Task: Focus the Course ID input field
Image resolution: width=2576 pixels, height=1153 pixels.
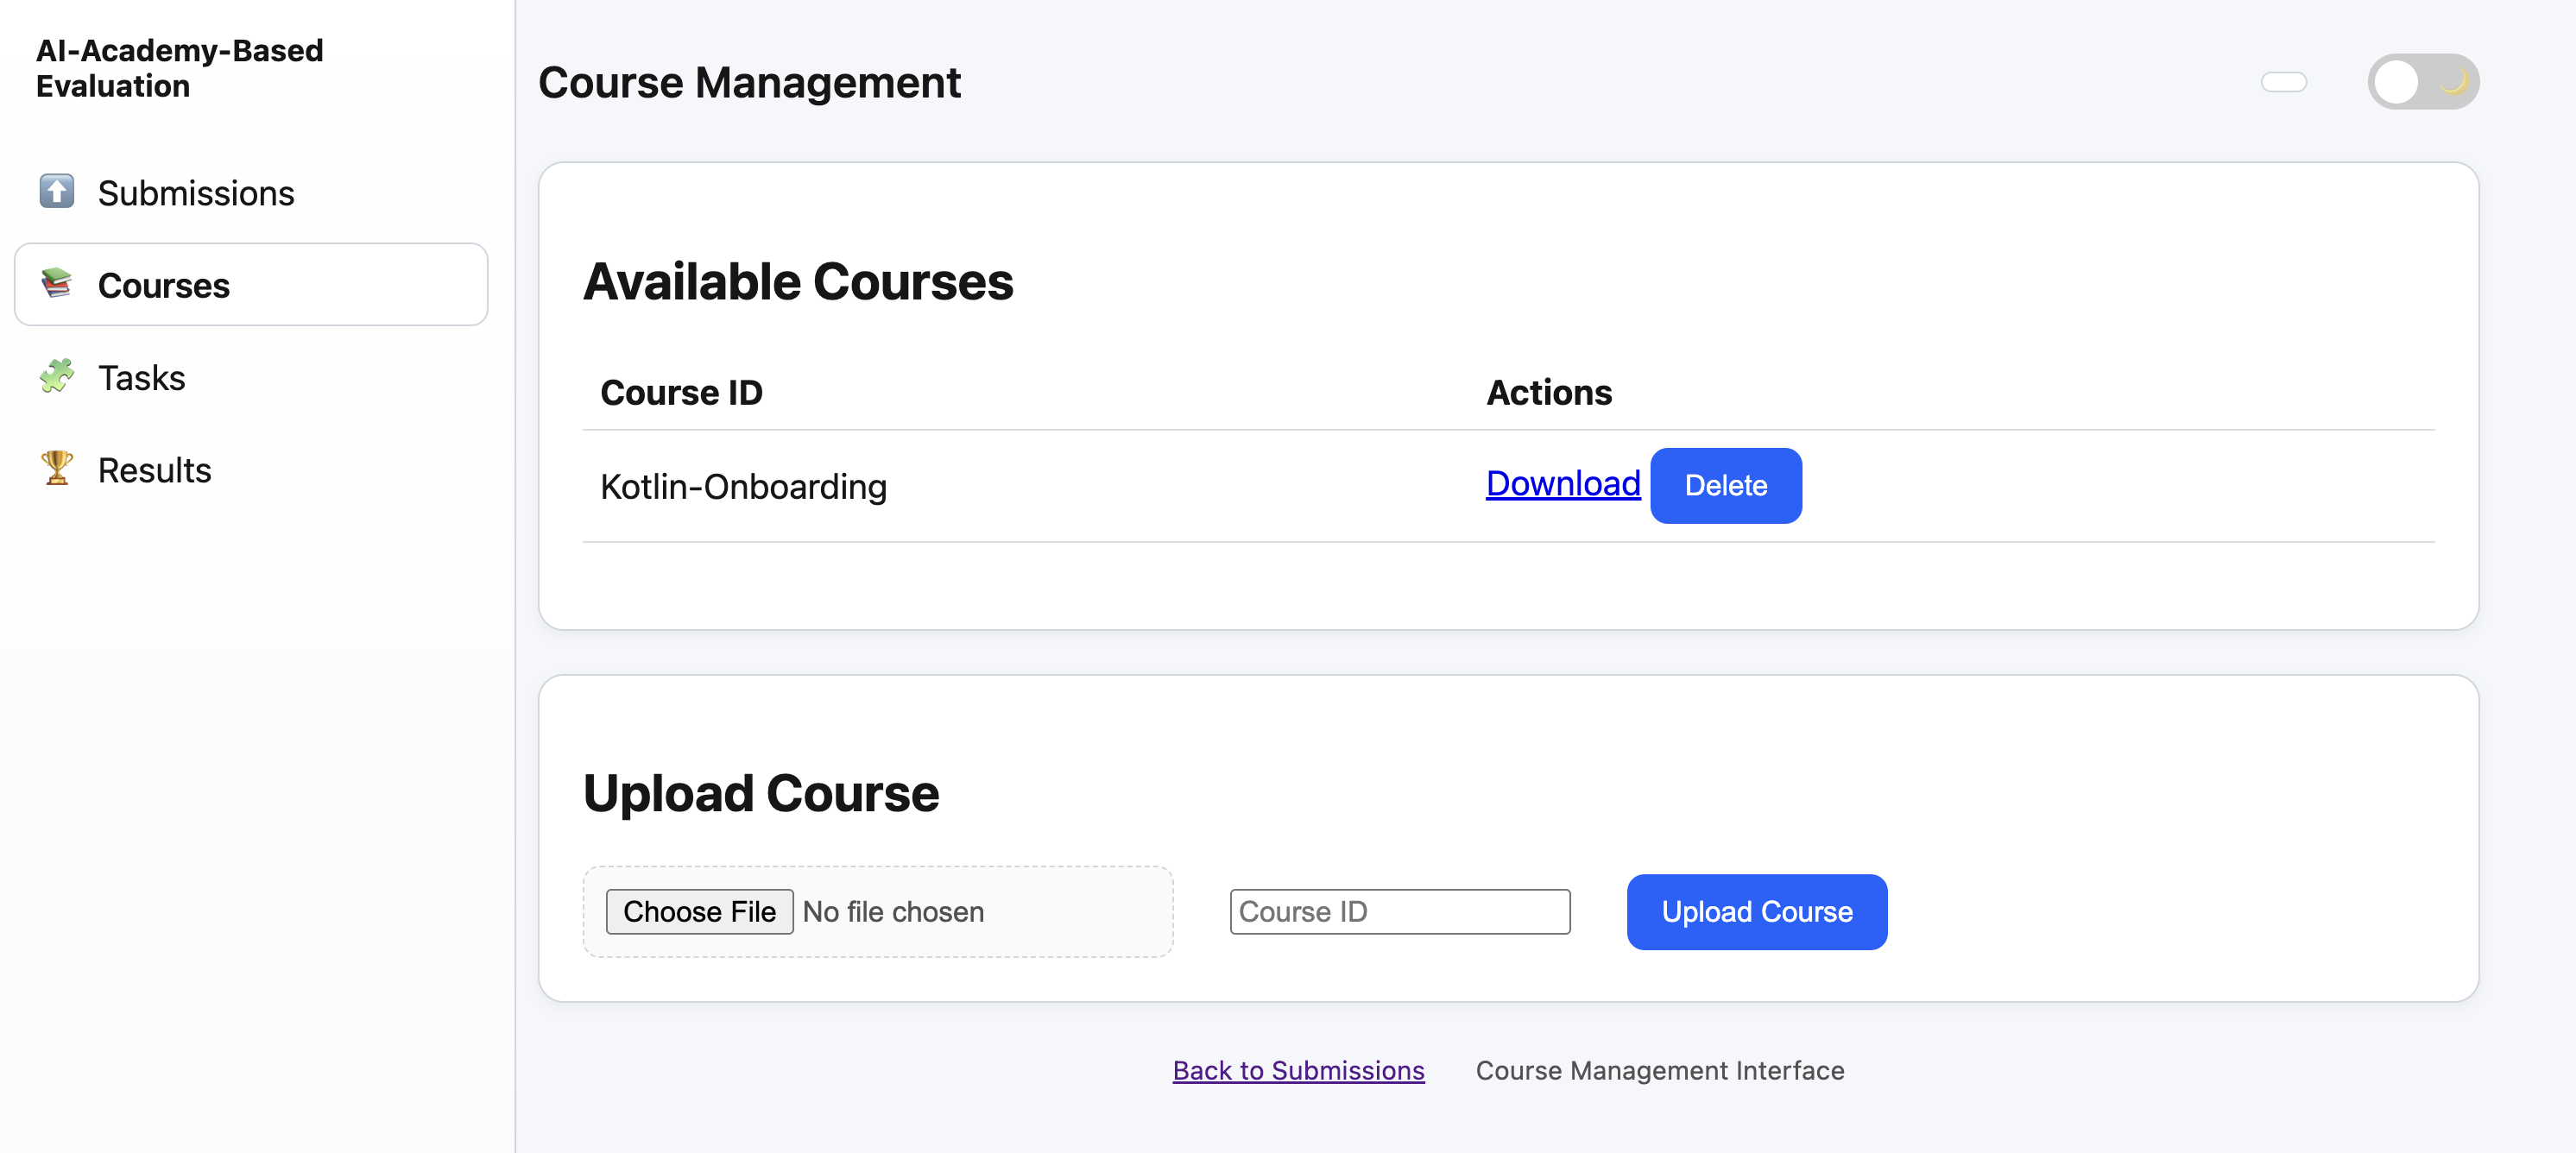Action: point(1399,911)
